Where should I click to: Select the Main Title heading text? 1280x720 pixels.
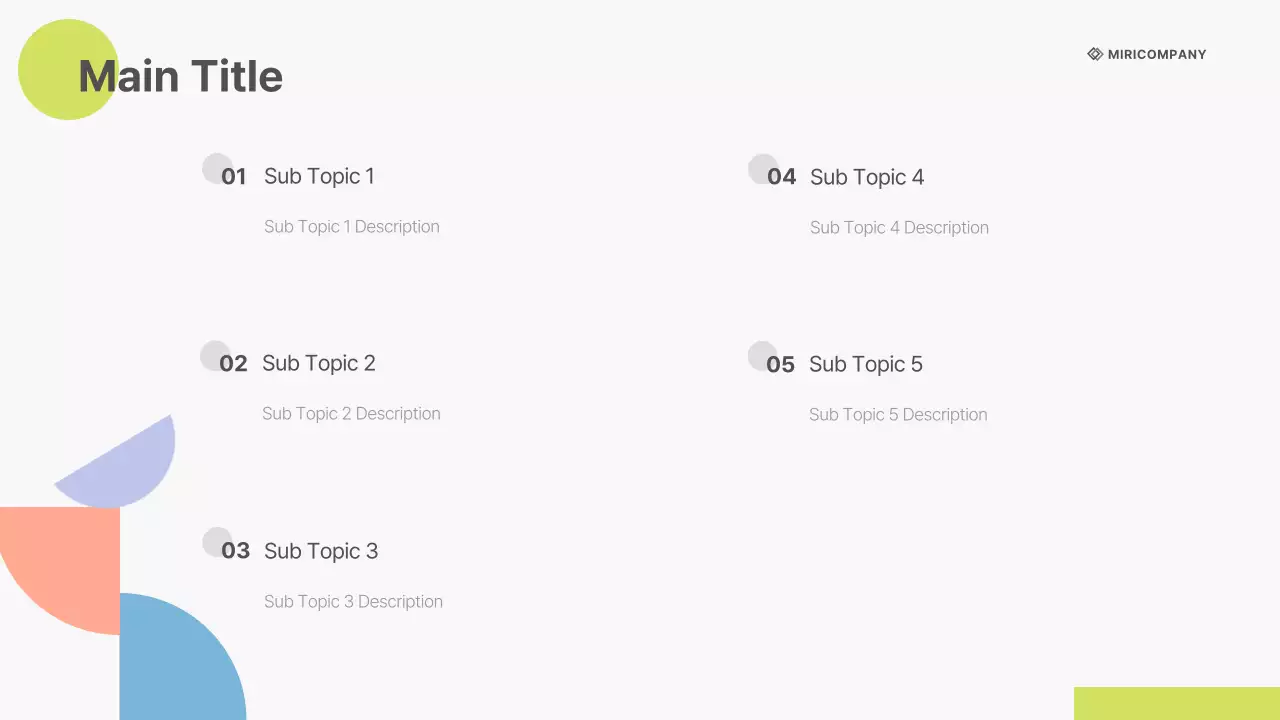point(181,76)
